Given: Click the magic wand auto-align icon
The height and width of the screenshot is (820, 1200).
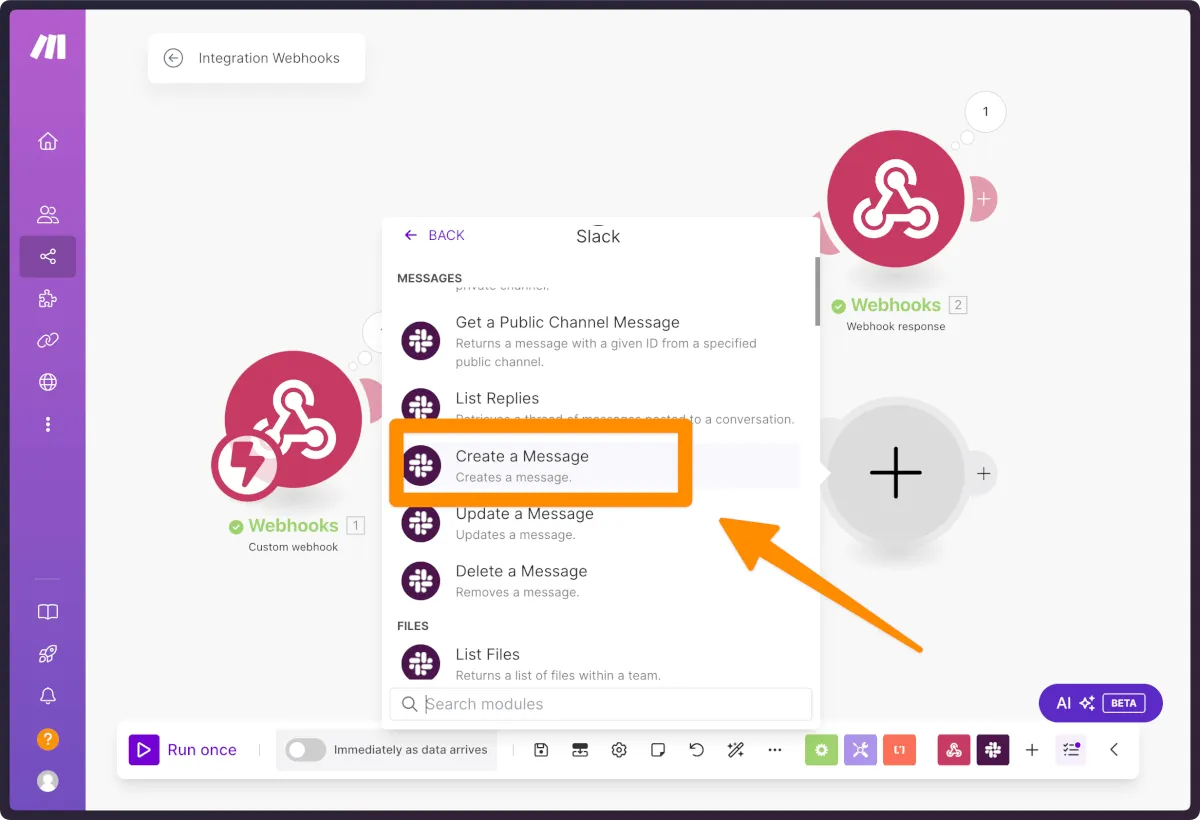Looking at the screenshot, I should (x=736, y=750).
